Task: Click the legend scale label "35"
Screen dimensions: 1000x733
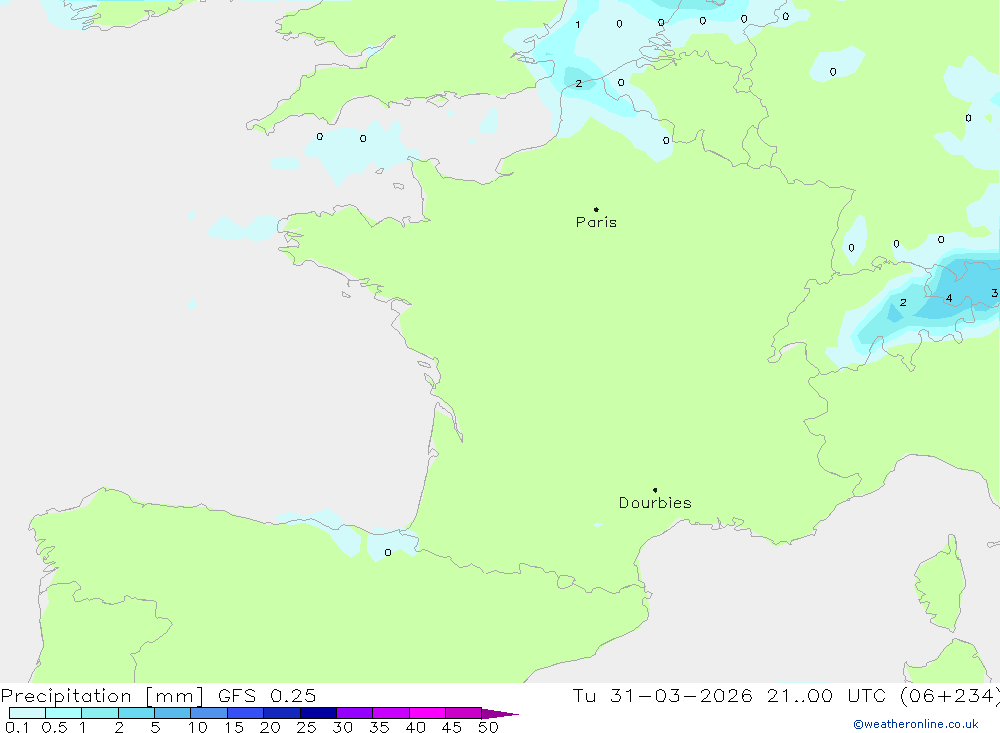Action: [379, 727]
